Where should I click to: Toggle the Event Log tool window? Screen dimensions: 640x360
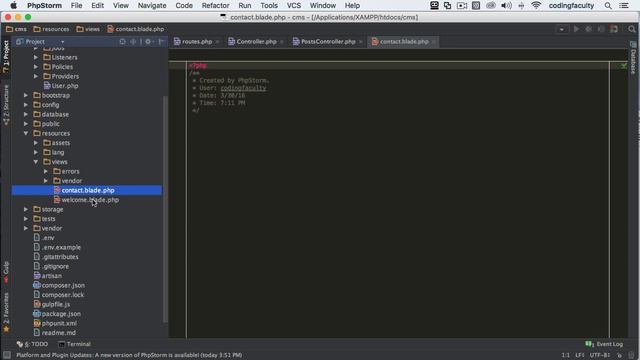[x=604, y=344]
